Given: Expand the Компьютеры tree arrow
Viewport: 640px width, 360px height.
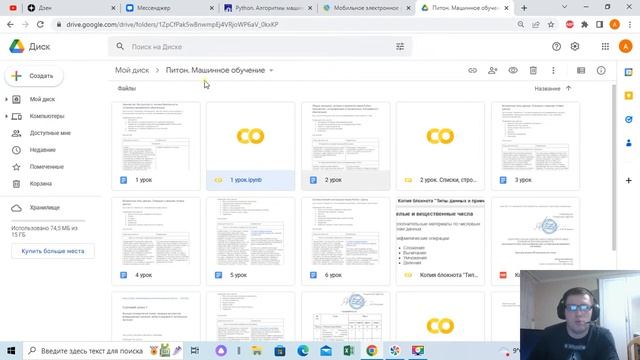Looking at the screenshot, I should click(x=6, y=116).
